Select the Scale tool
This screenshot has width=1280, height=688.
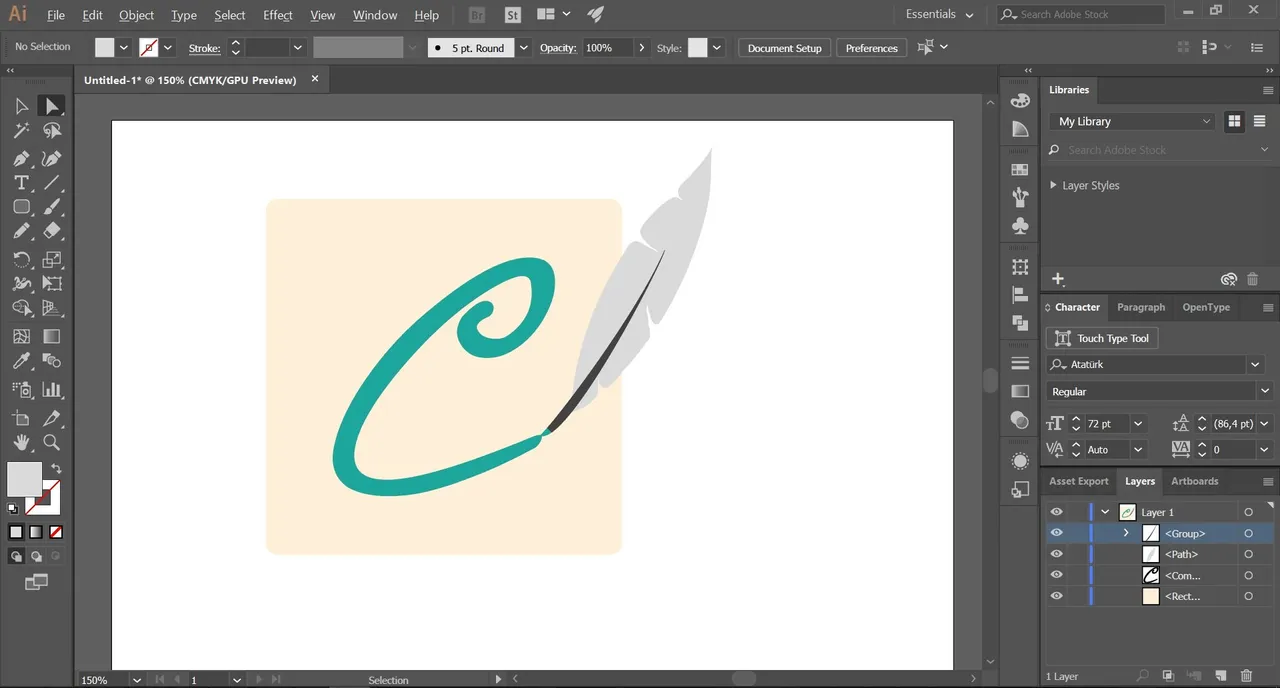coord(52,260)
